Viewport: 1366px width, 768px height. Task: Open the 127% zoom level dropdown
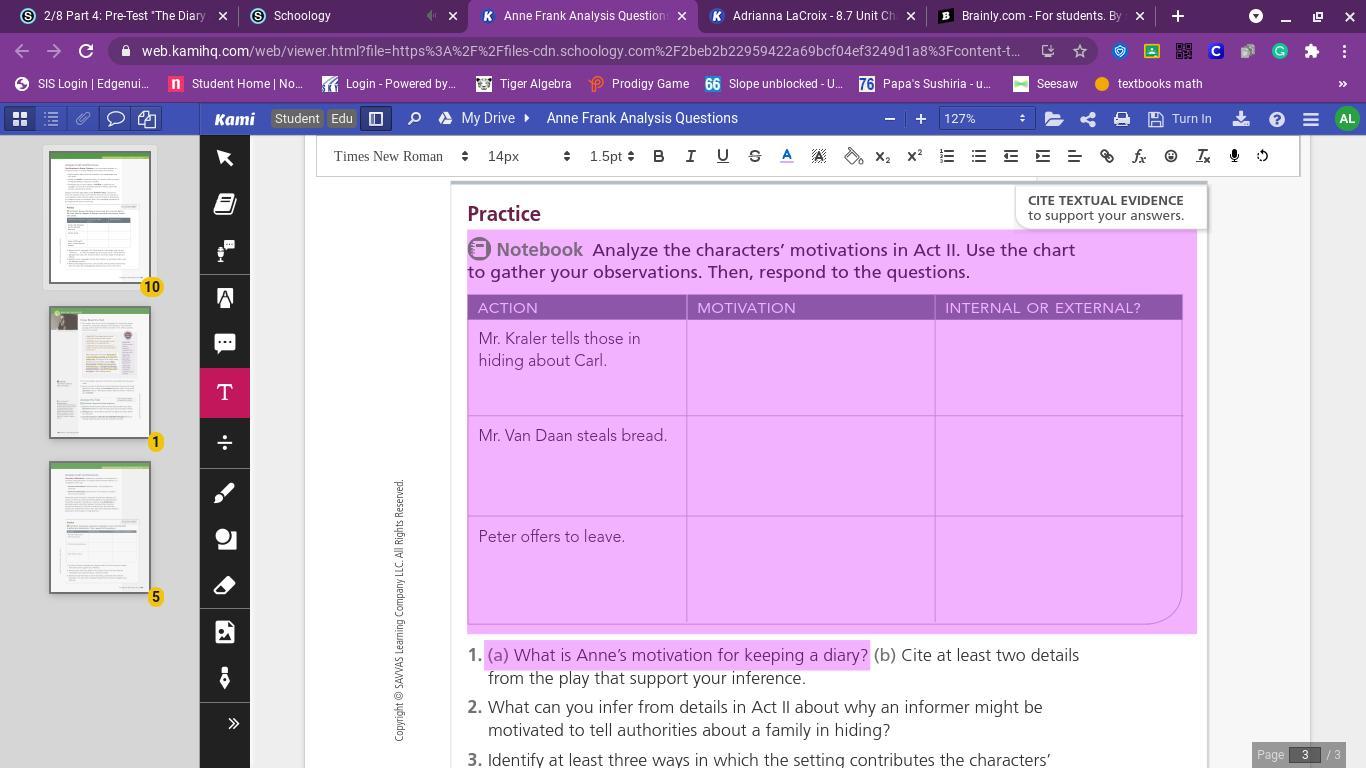[x=985, y=119]
